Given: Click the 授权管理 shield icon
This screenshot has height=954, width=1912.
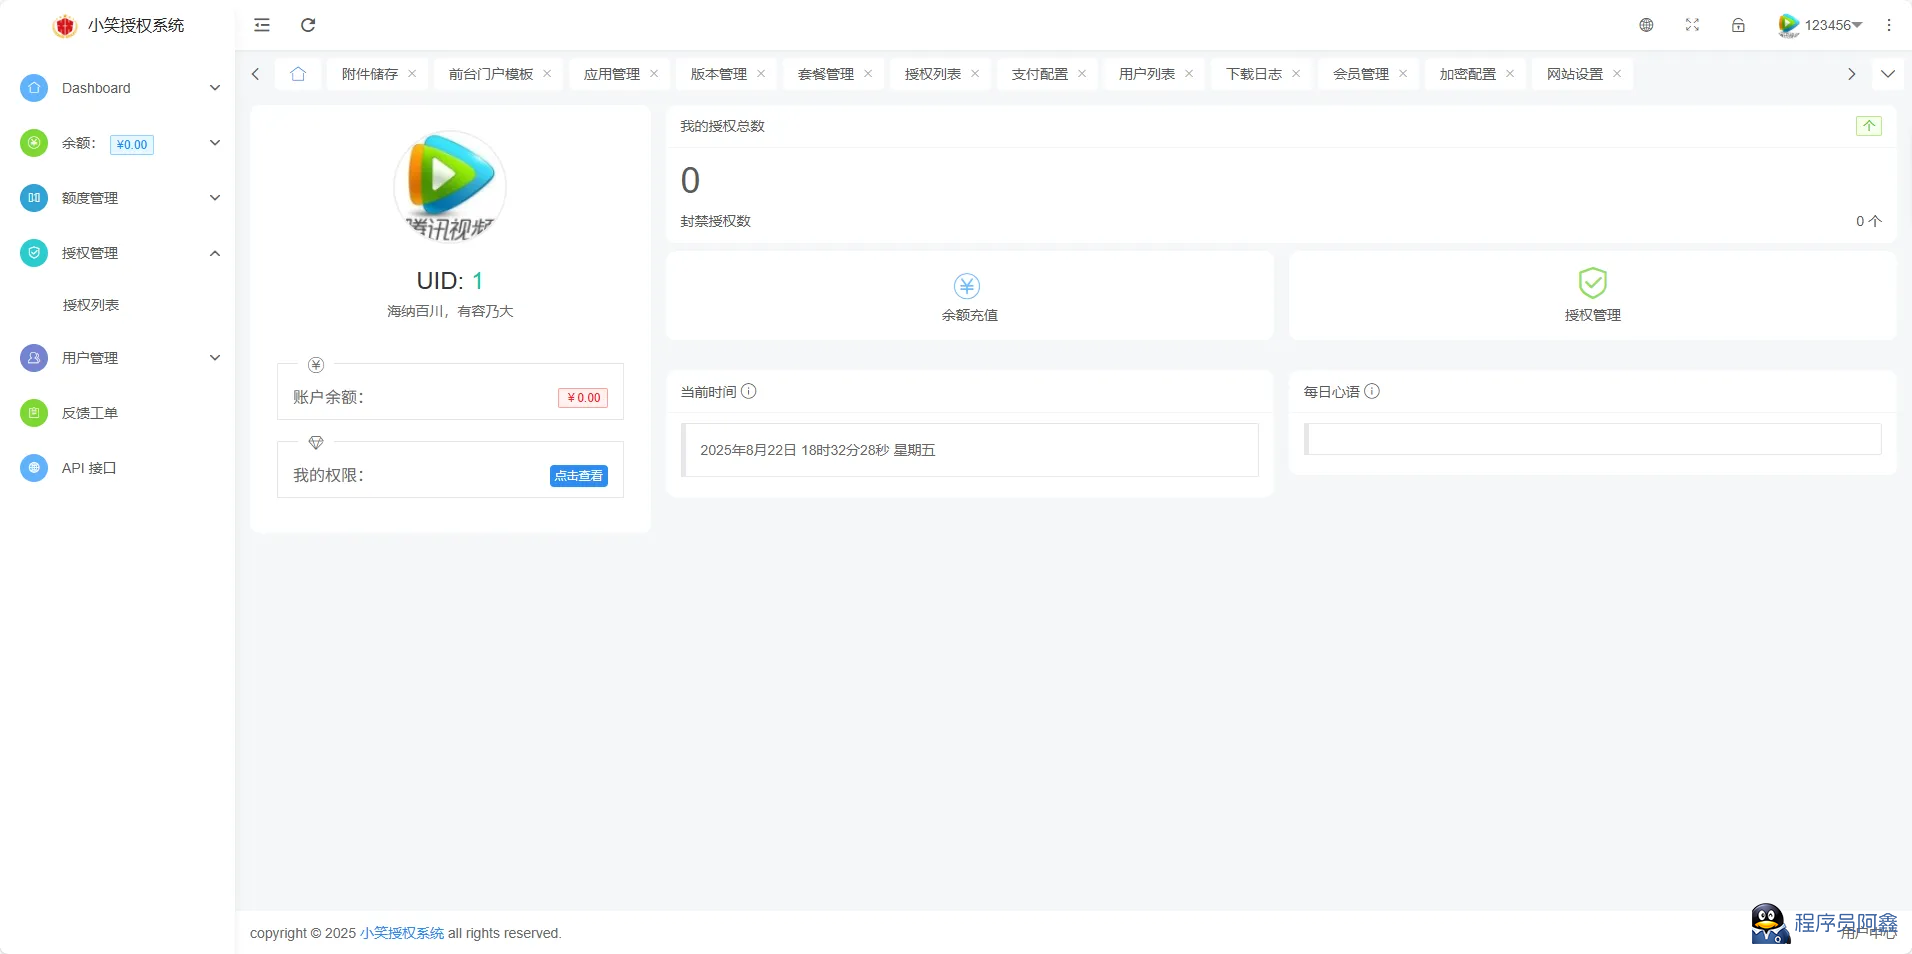Looking at the screenshot, I should pyautogui.click(x=1592, y=284).
